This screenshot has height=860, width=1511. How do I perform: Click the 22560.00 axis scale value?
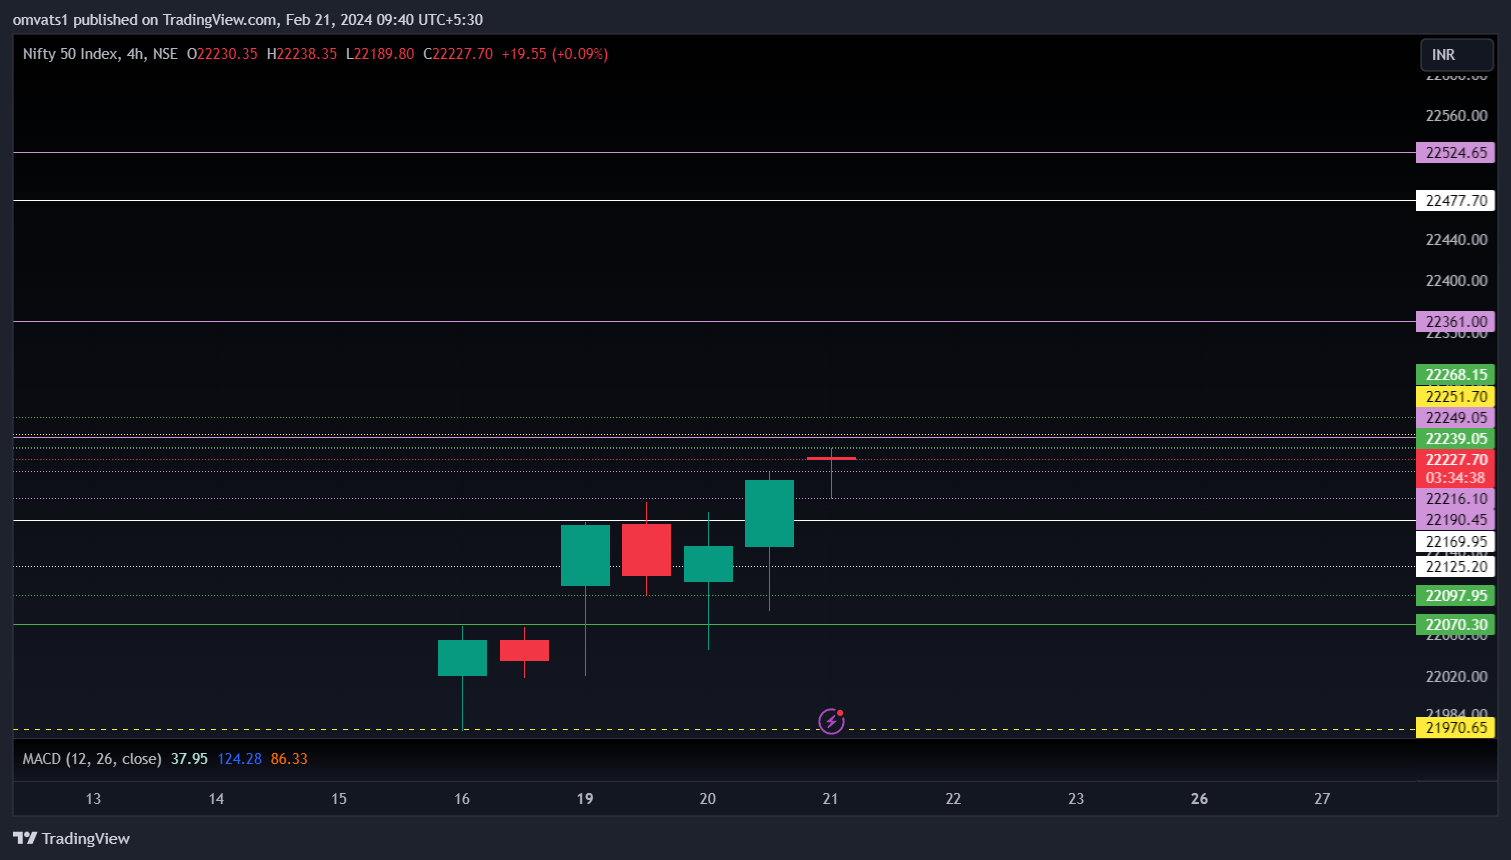pos(1456,116)
